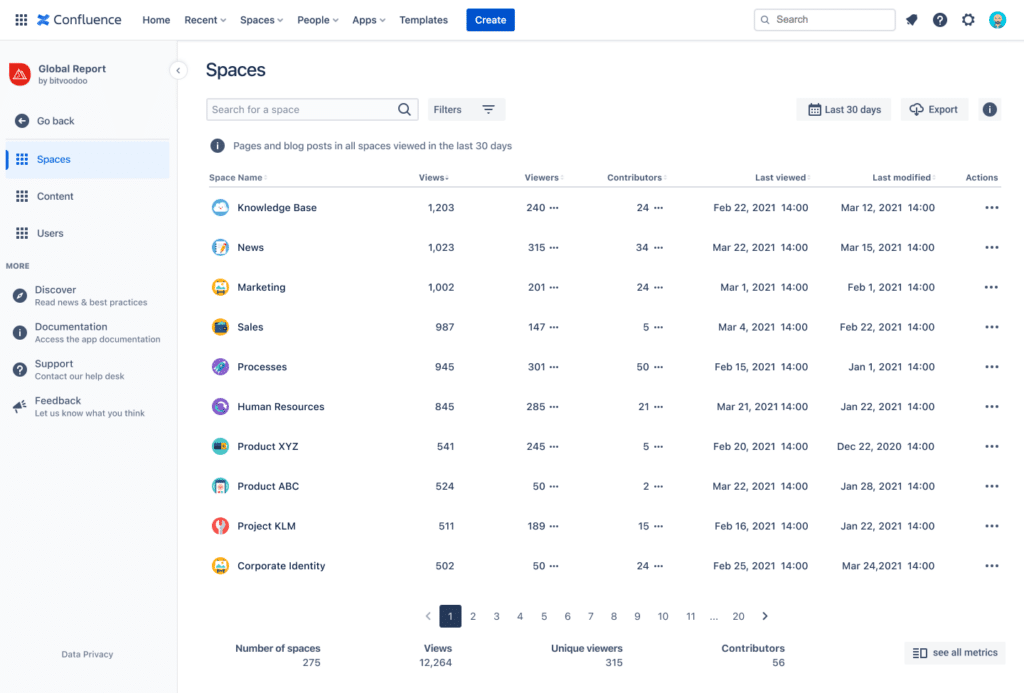Open the settings gear icon
This screenshot has width=1024, height=693.
pyautogui.click(x=968, y=20)
